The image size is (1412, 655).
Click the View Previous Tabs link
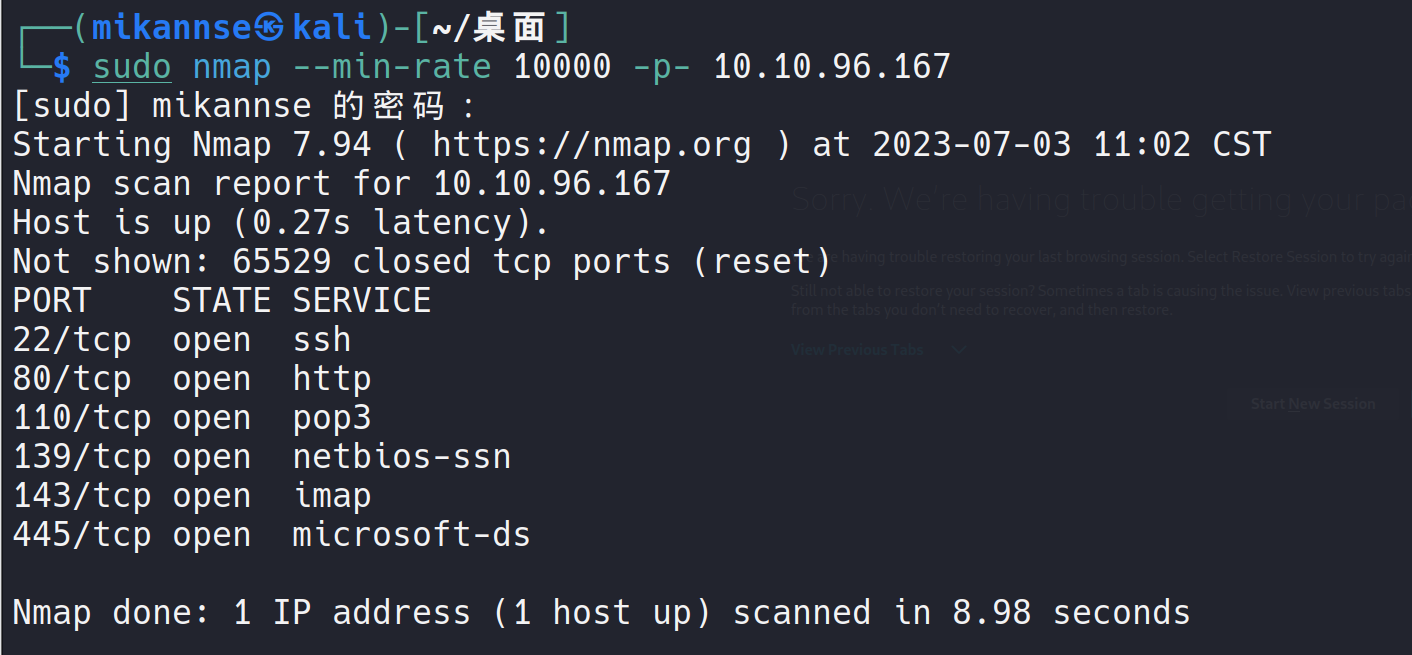(x=857, y=350)
